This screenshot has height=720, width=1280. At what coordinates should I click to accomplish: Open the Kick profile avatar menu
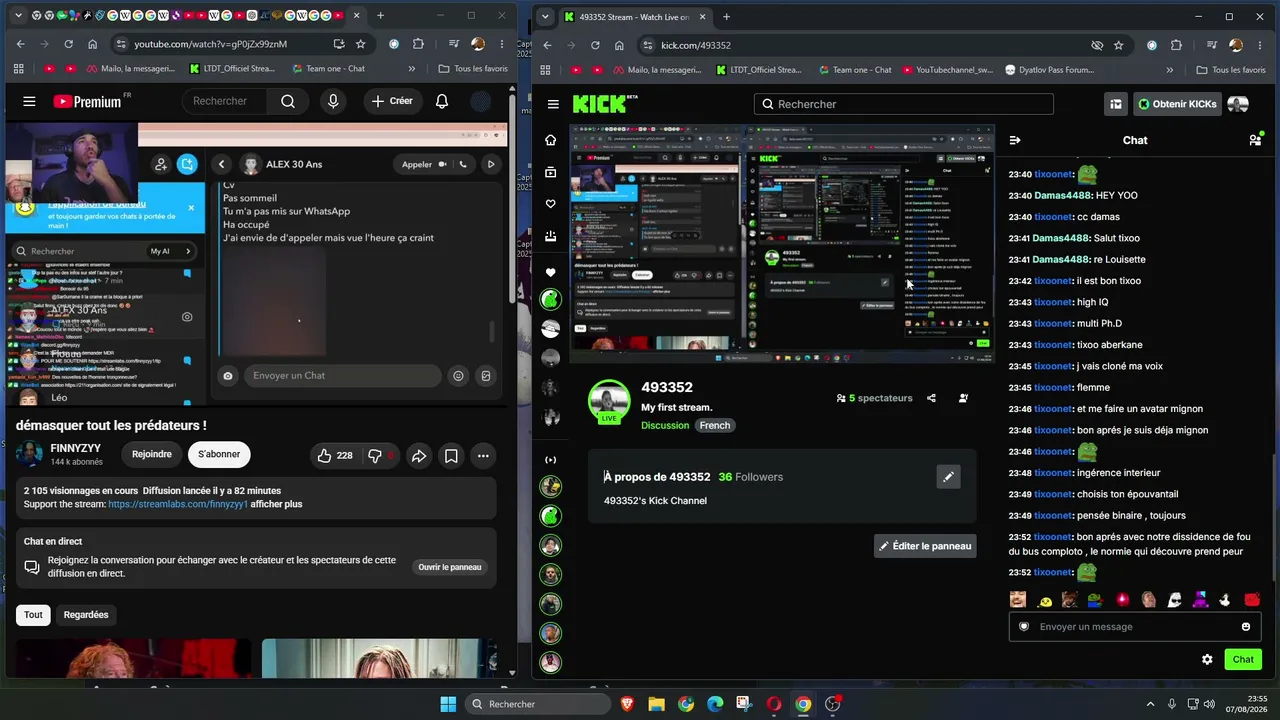[x=1238, y=104]
